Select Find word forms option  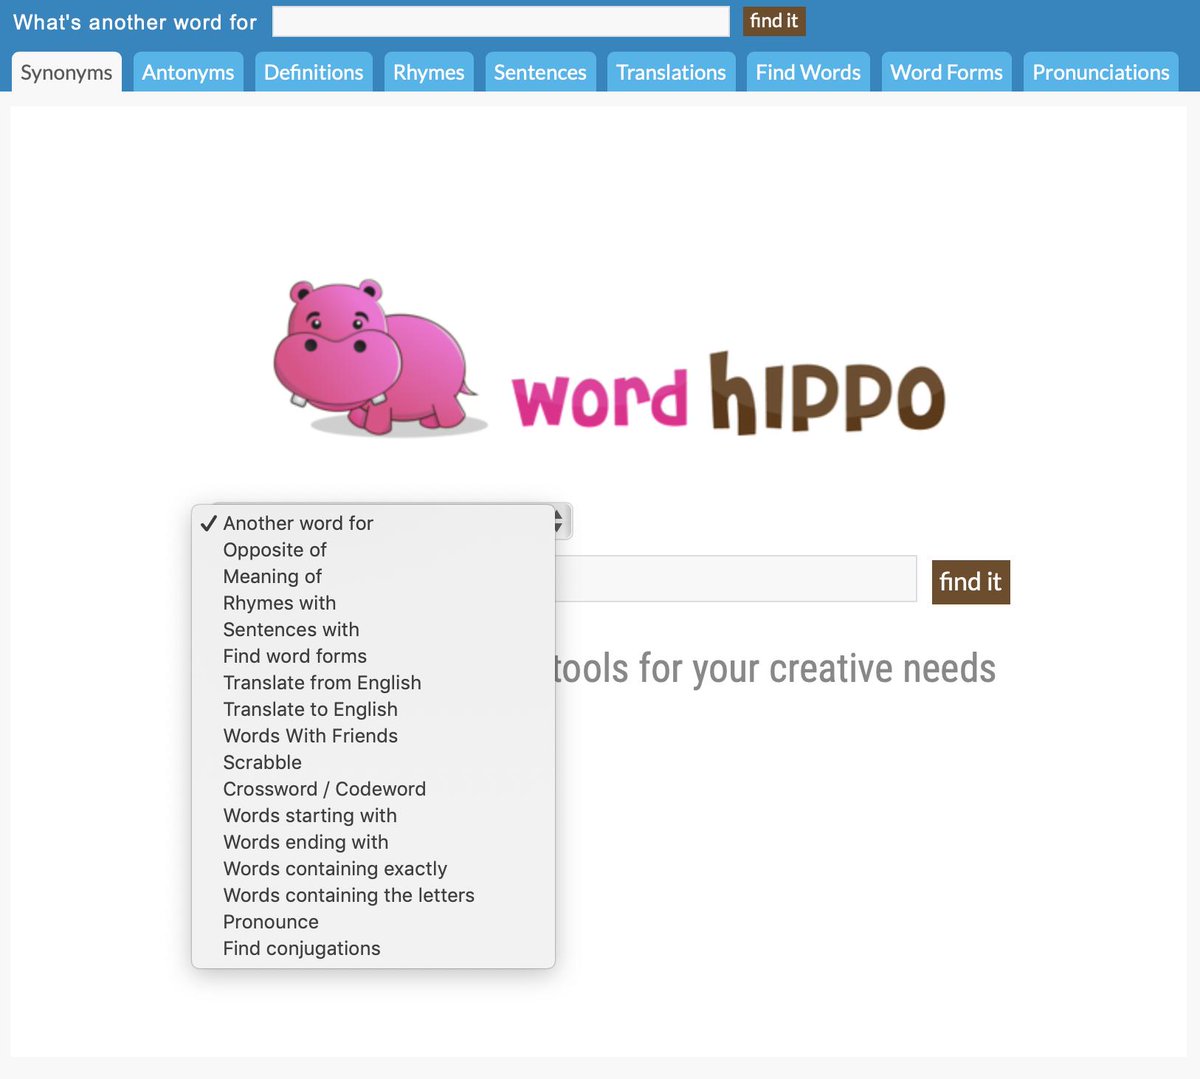tap(373, 656)
